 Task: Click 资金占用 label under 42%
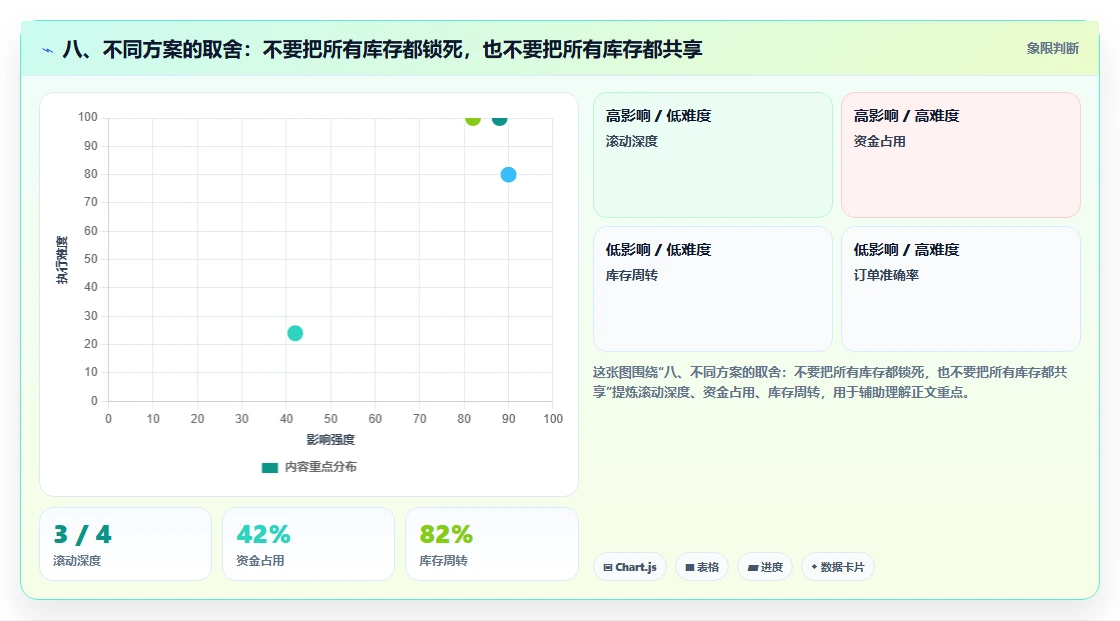click(260, 561)
